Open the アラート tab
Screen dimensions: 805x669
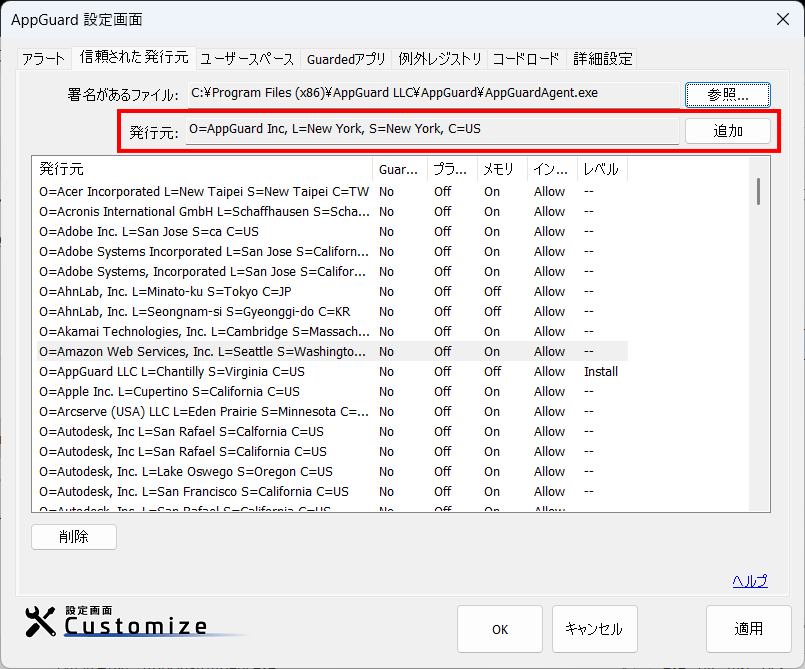pos(43,58)
